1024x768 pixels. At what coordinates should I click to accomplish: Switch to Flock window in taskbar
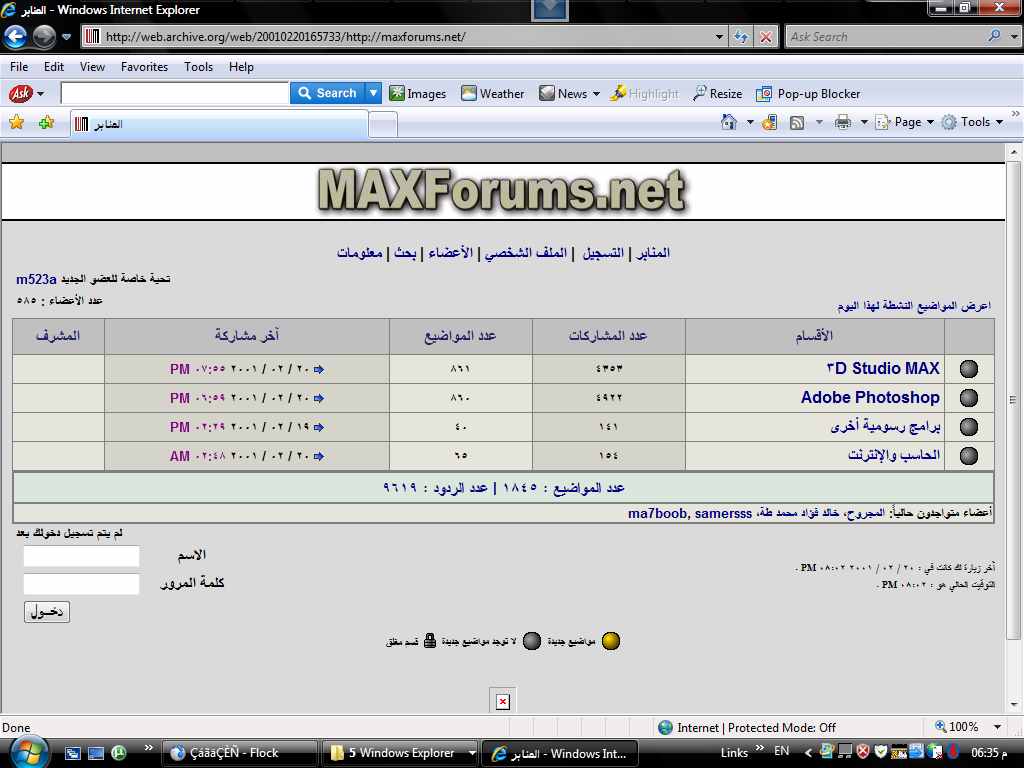point(239,753)
